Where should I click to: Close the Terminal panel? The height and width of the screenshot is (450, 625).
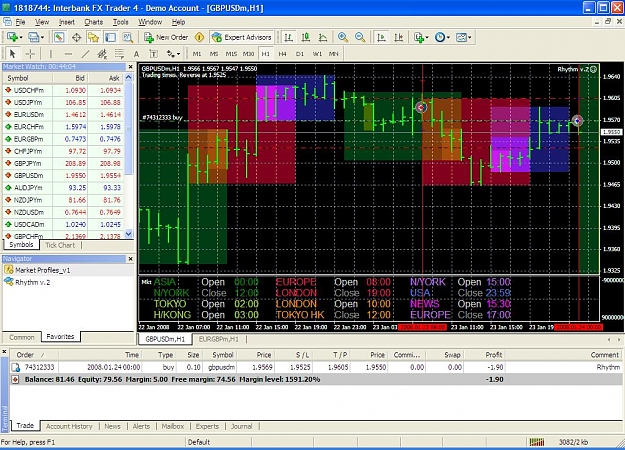tap(4, 352)
